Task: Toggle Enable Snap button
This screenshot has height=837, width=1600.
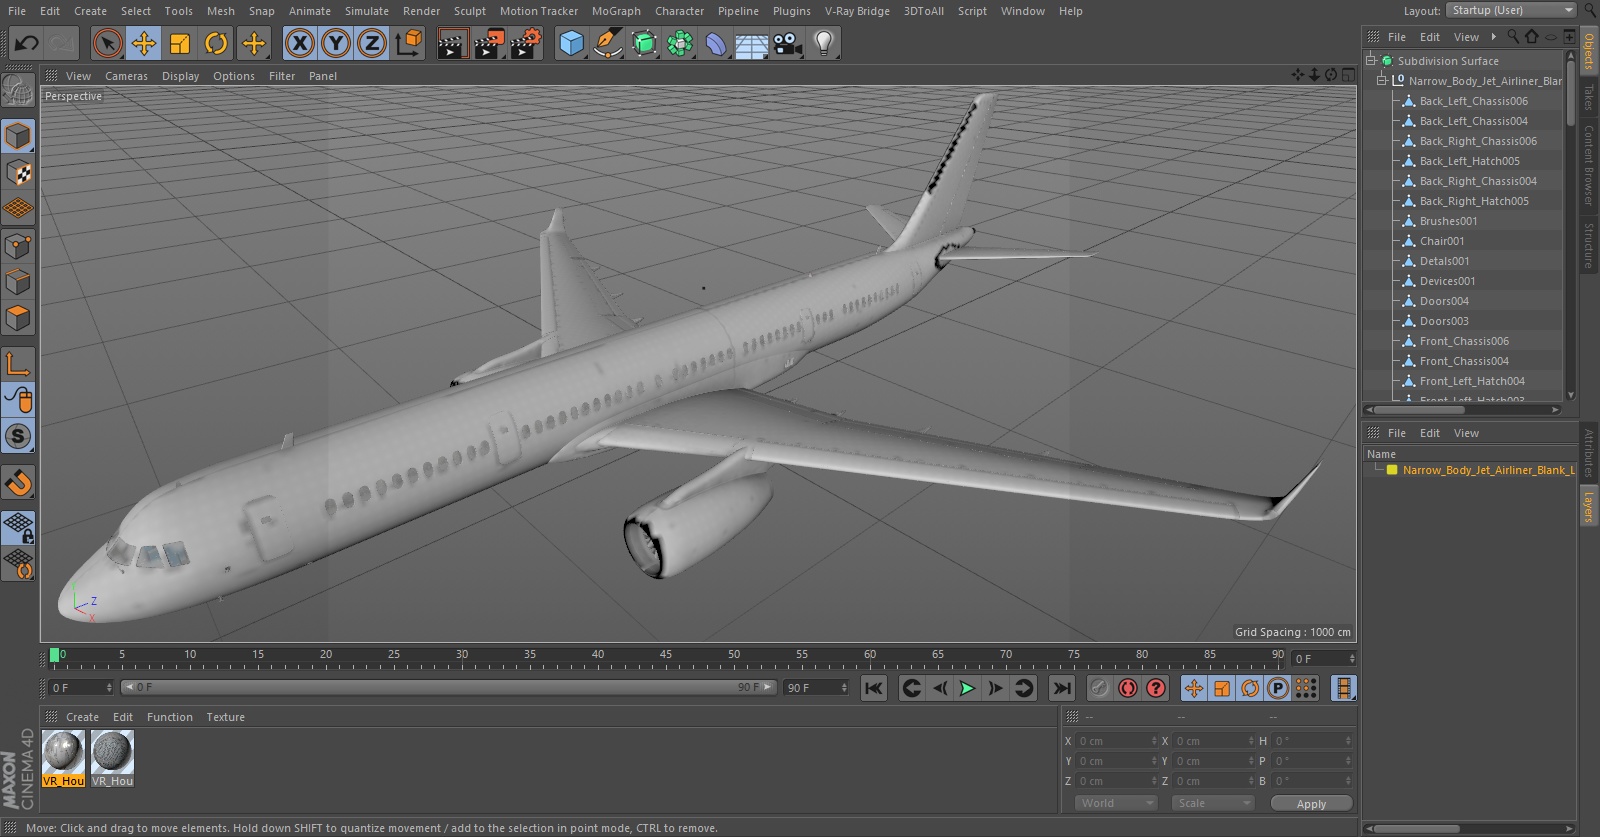Action: point(18,437)
